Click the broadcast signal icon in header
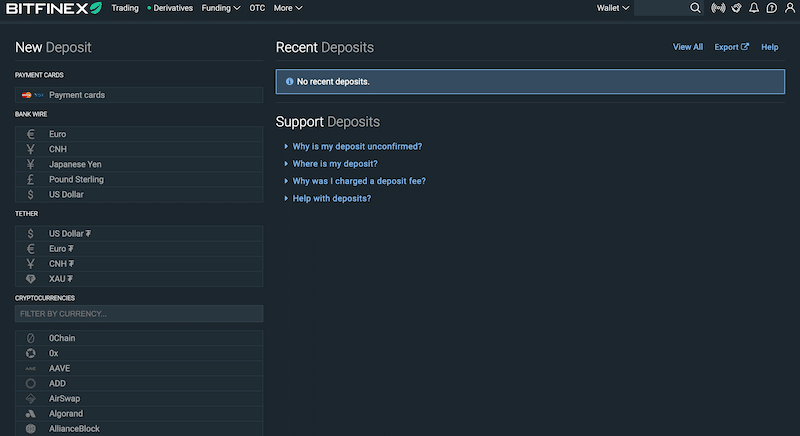 click(x=718, y=8)
